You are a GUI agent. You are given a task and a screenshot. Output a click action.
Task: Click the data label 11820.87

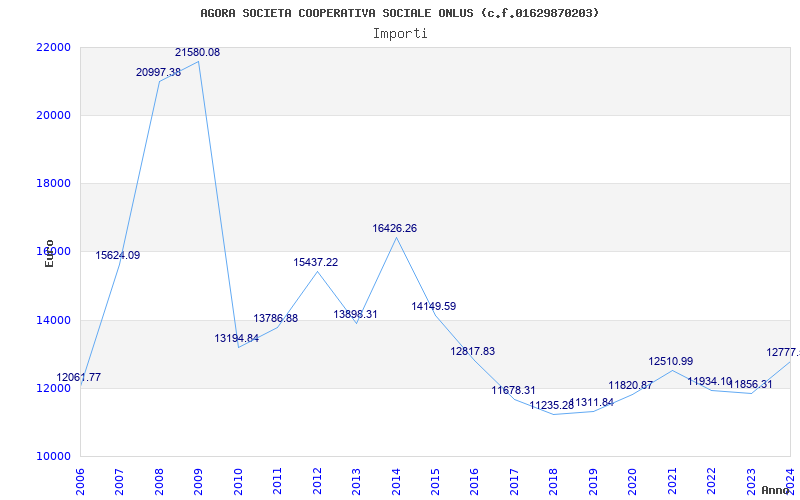pyautogui.click(x=631, y=386)
